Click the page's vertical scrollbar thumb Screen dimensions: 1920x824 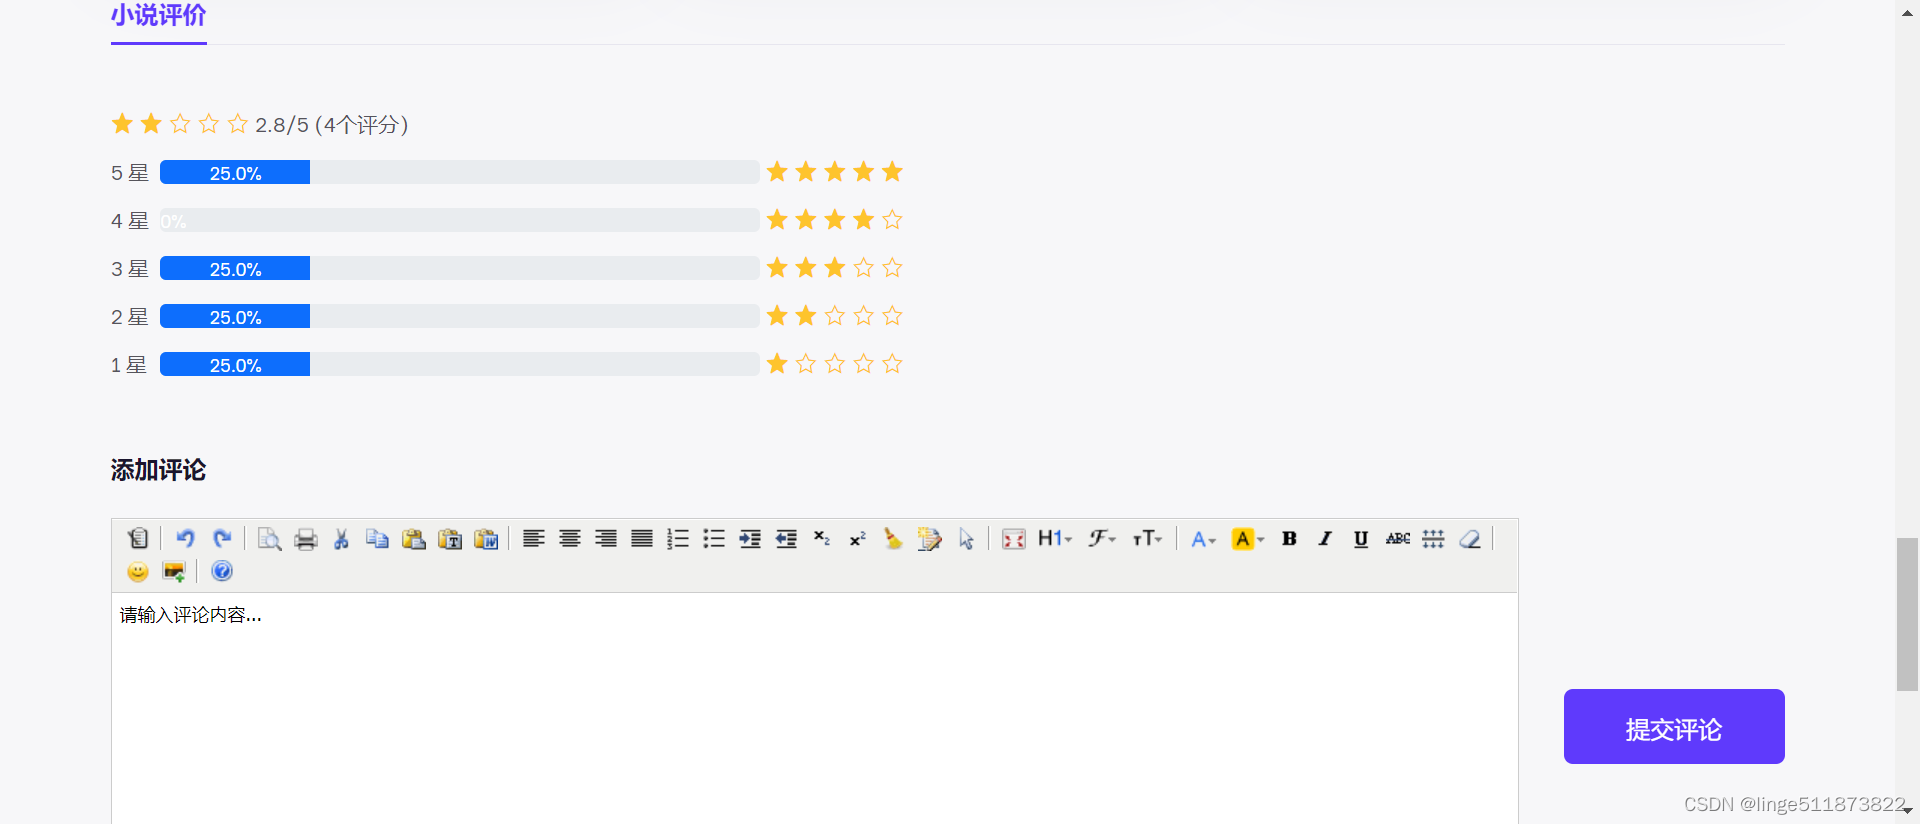(x=1907, y=614)
